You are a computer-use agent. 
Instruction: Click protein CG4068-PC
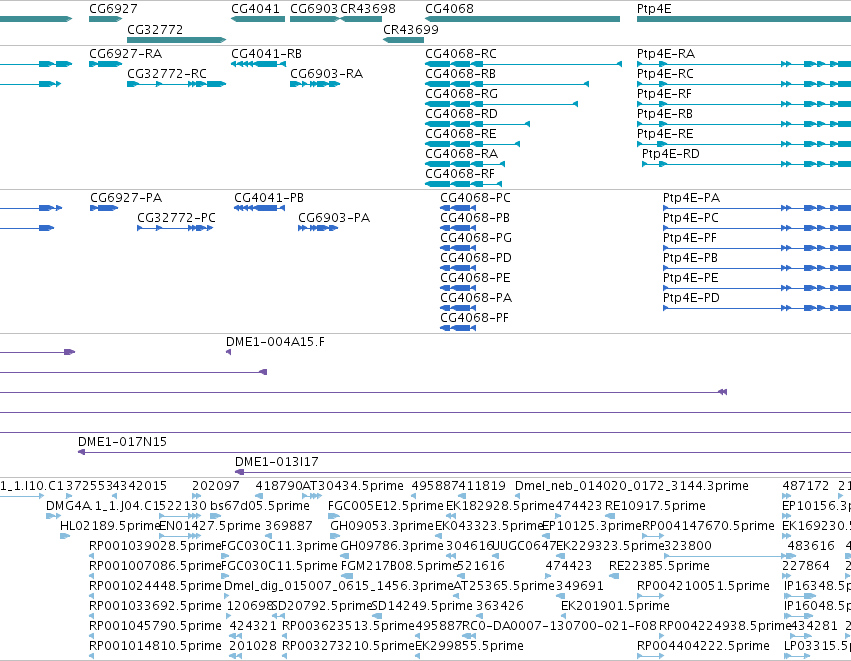click(x=458, y=208)
